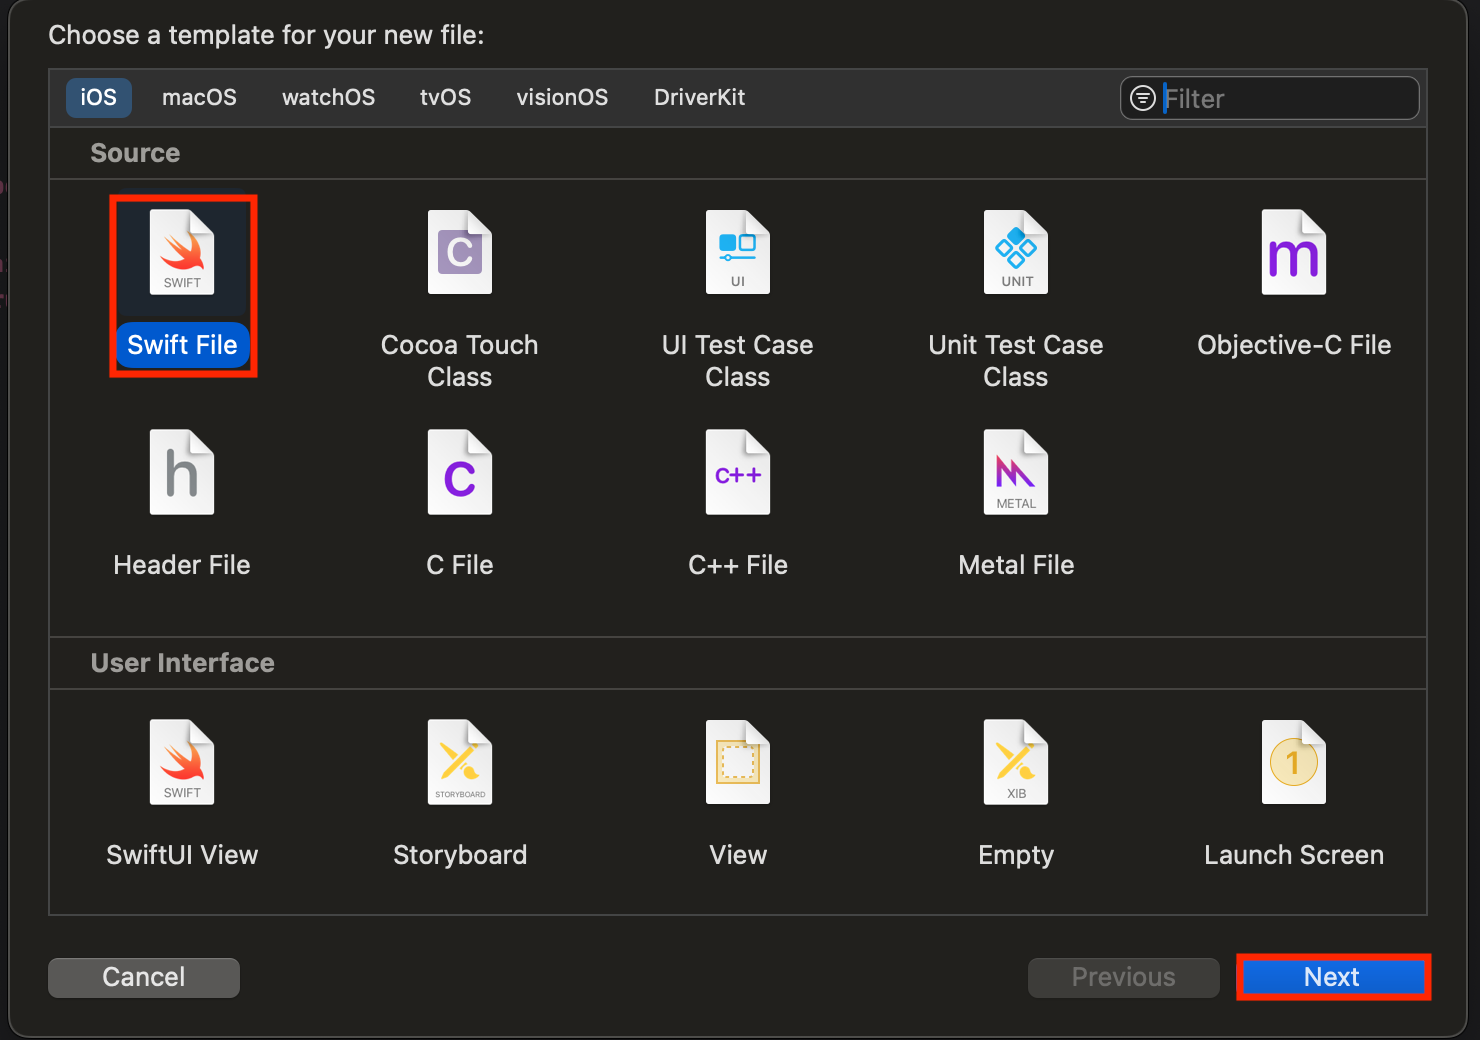Choose the Objective-C File template
The image size is (1480, 1040).
1293,253
